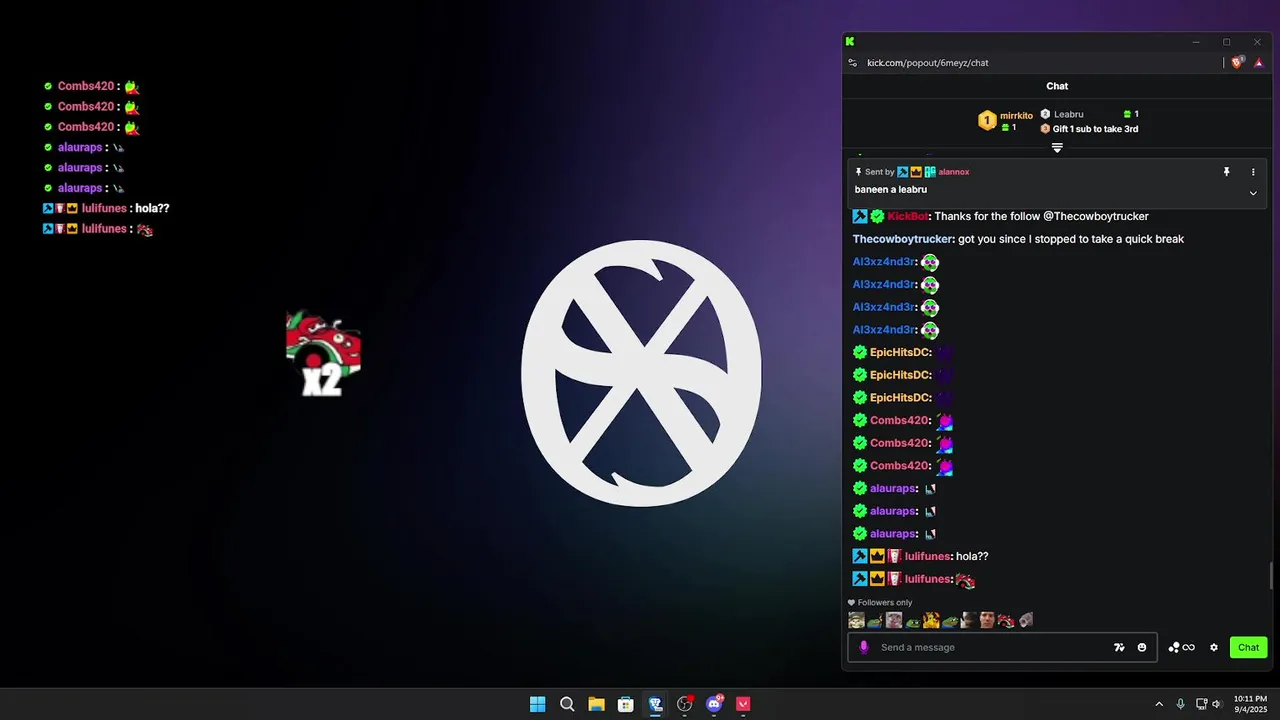Click first Combs420 name in left overlay
The width and height of the screenshot is (1280, 720).
(86, 86)
